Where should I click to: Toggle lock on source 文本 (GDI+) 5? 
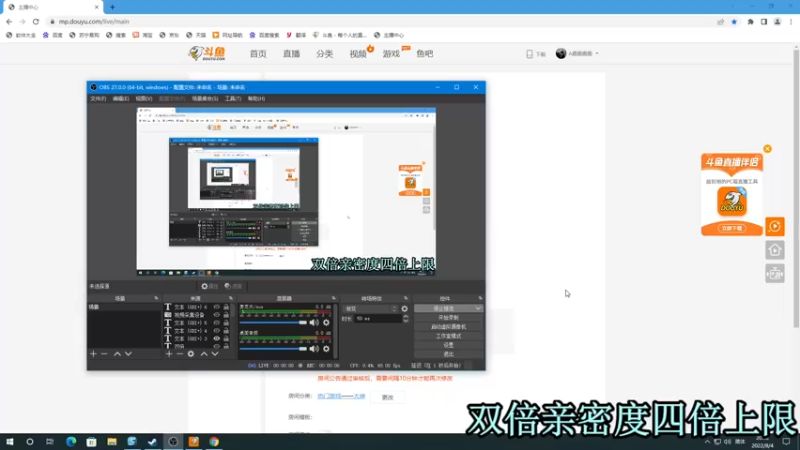[x=226, y=323]
